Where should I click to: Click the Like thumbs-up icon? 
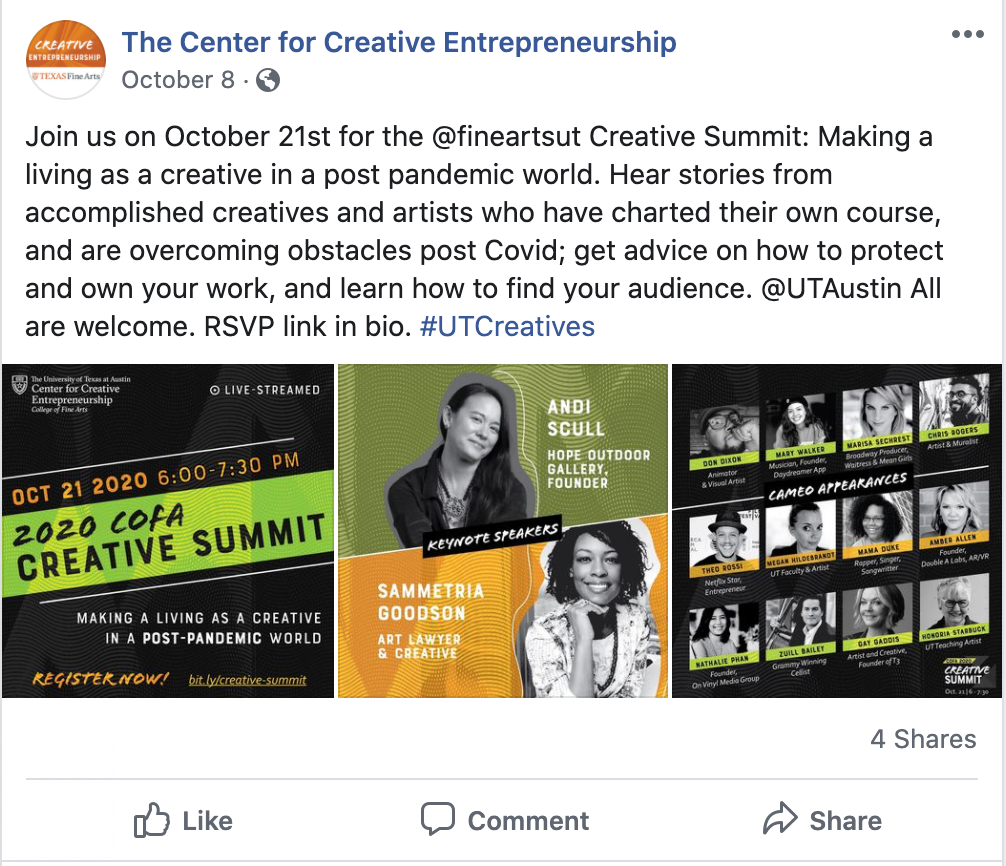(x=151, y=820)
